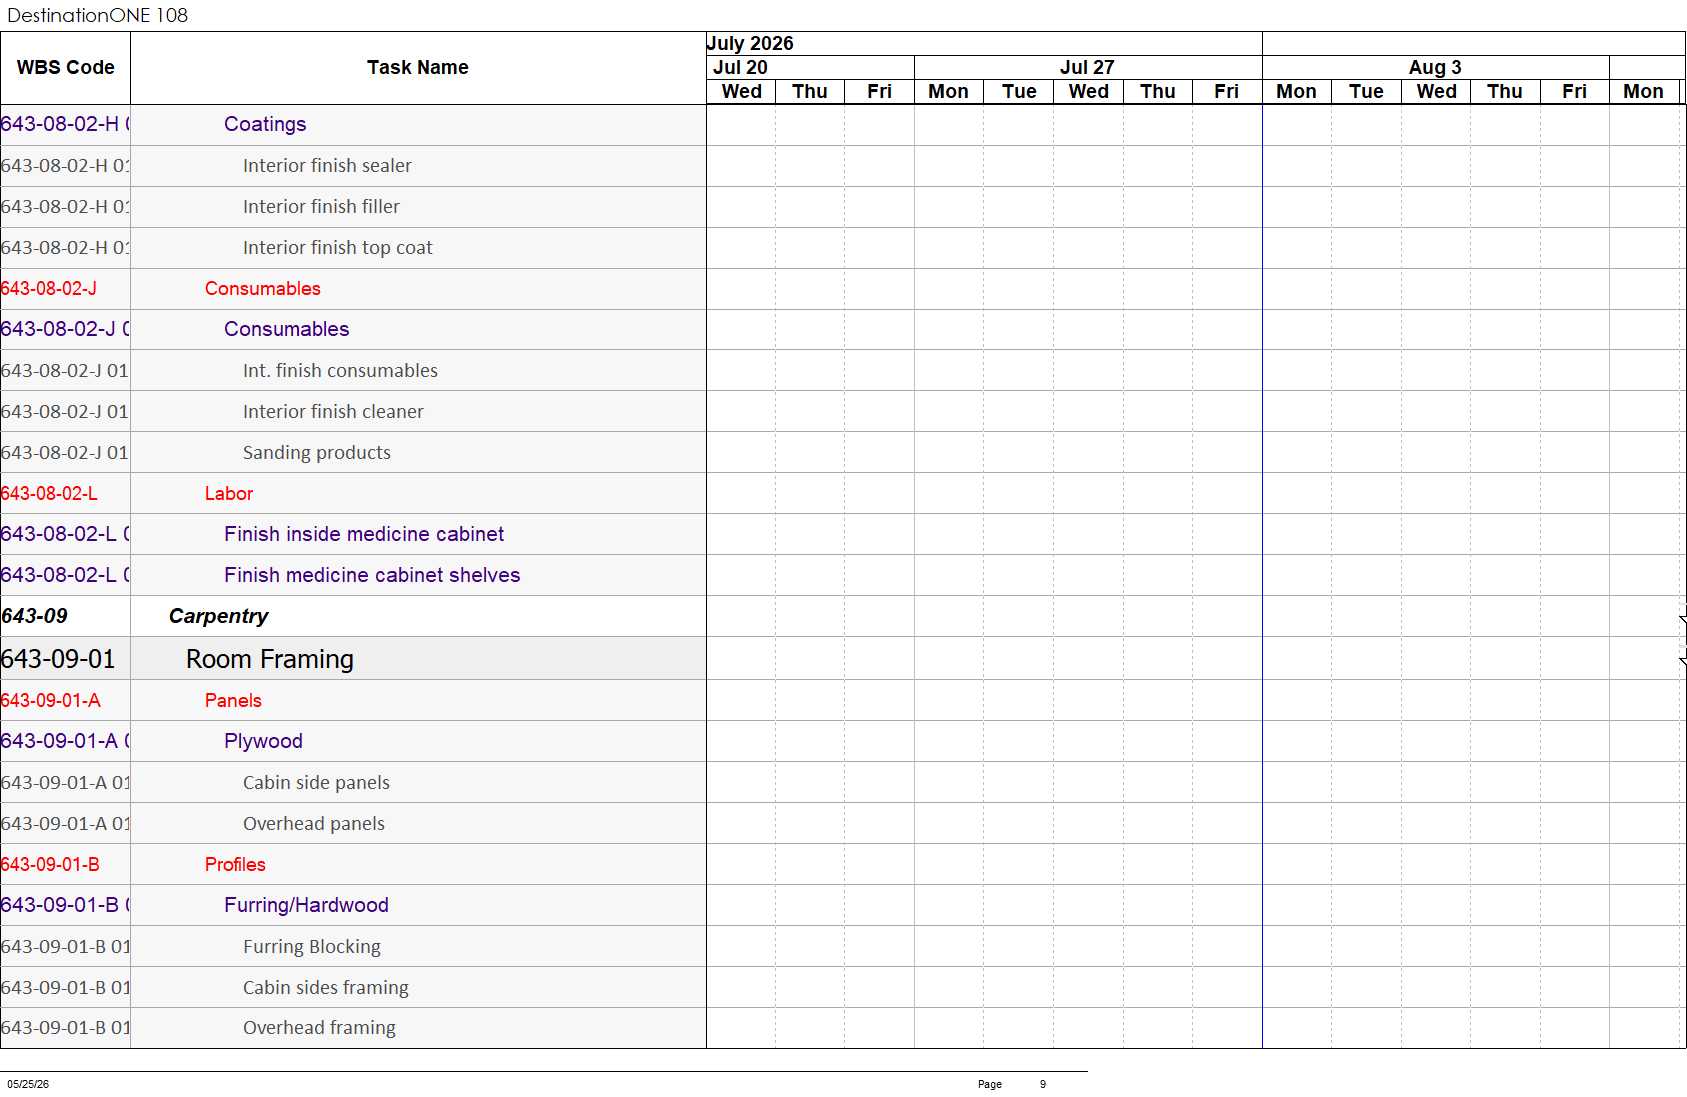Click WBS code 643-09 cell

click(65, 617)
